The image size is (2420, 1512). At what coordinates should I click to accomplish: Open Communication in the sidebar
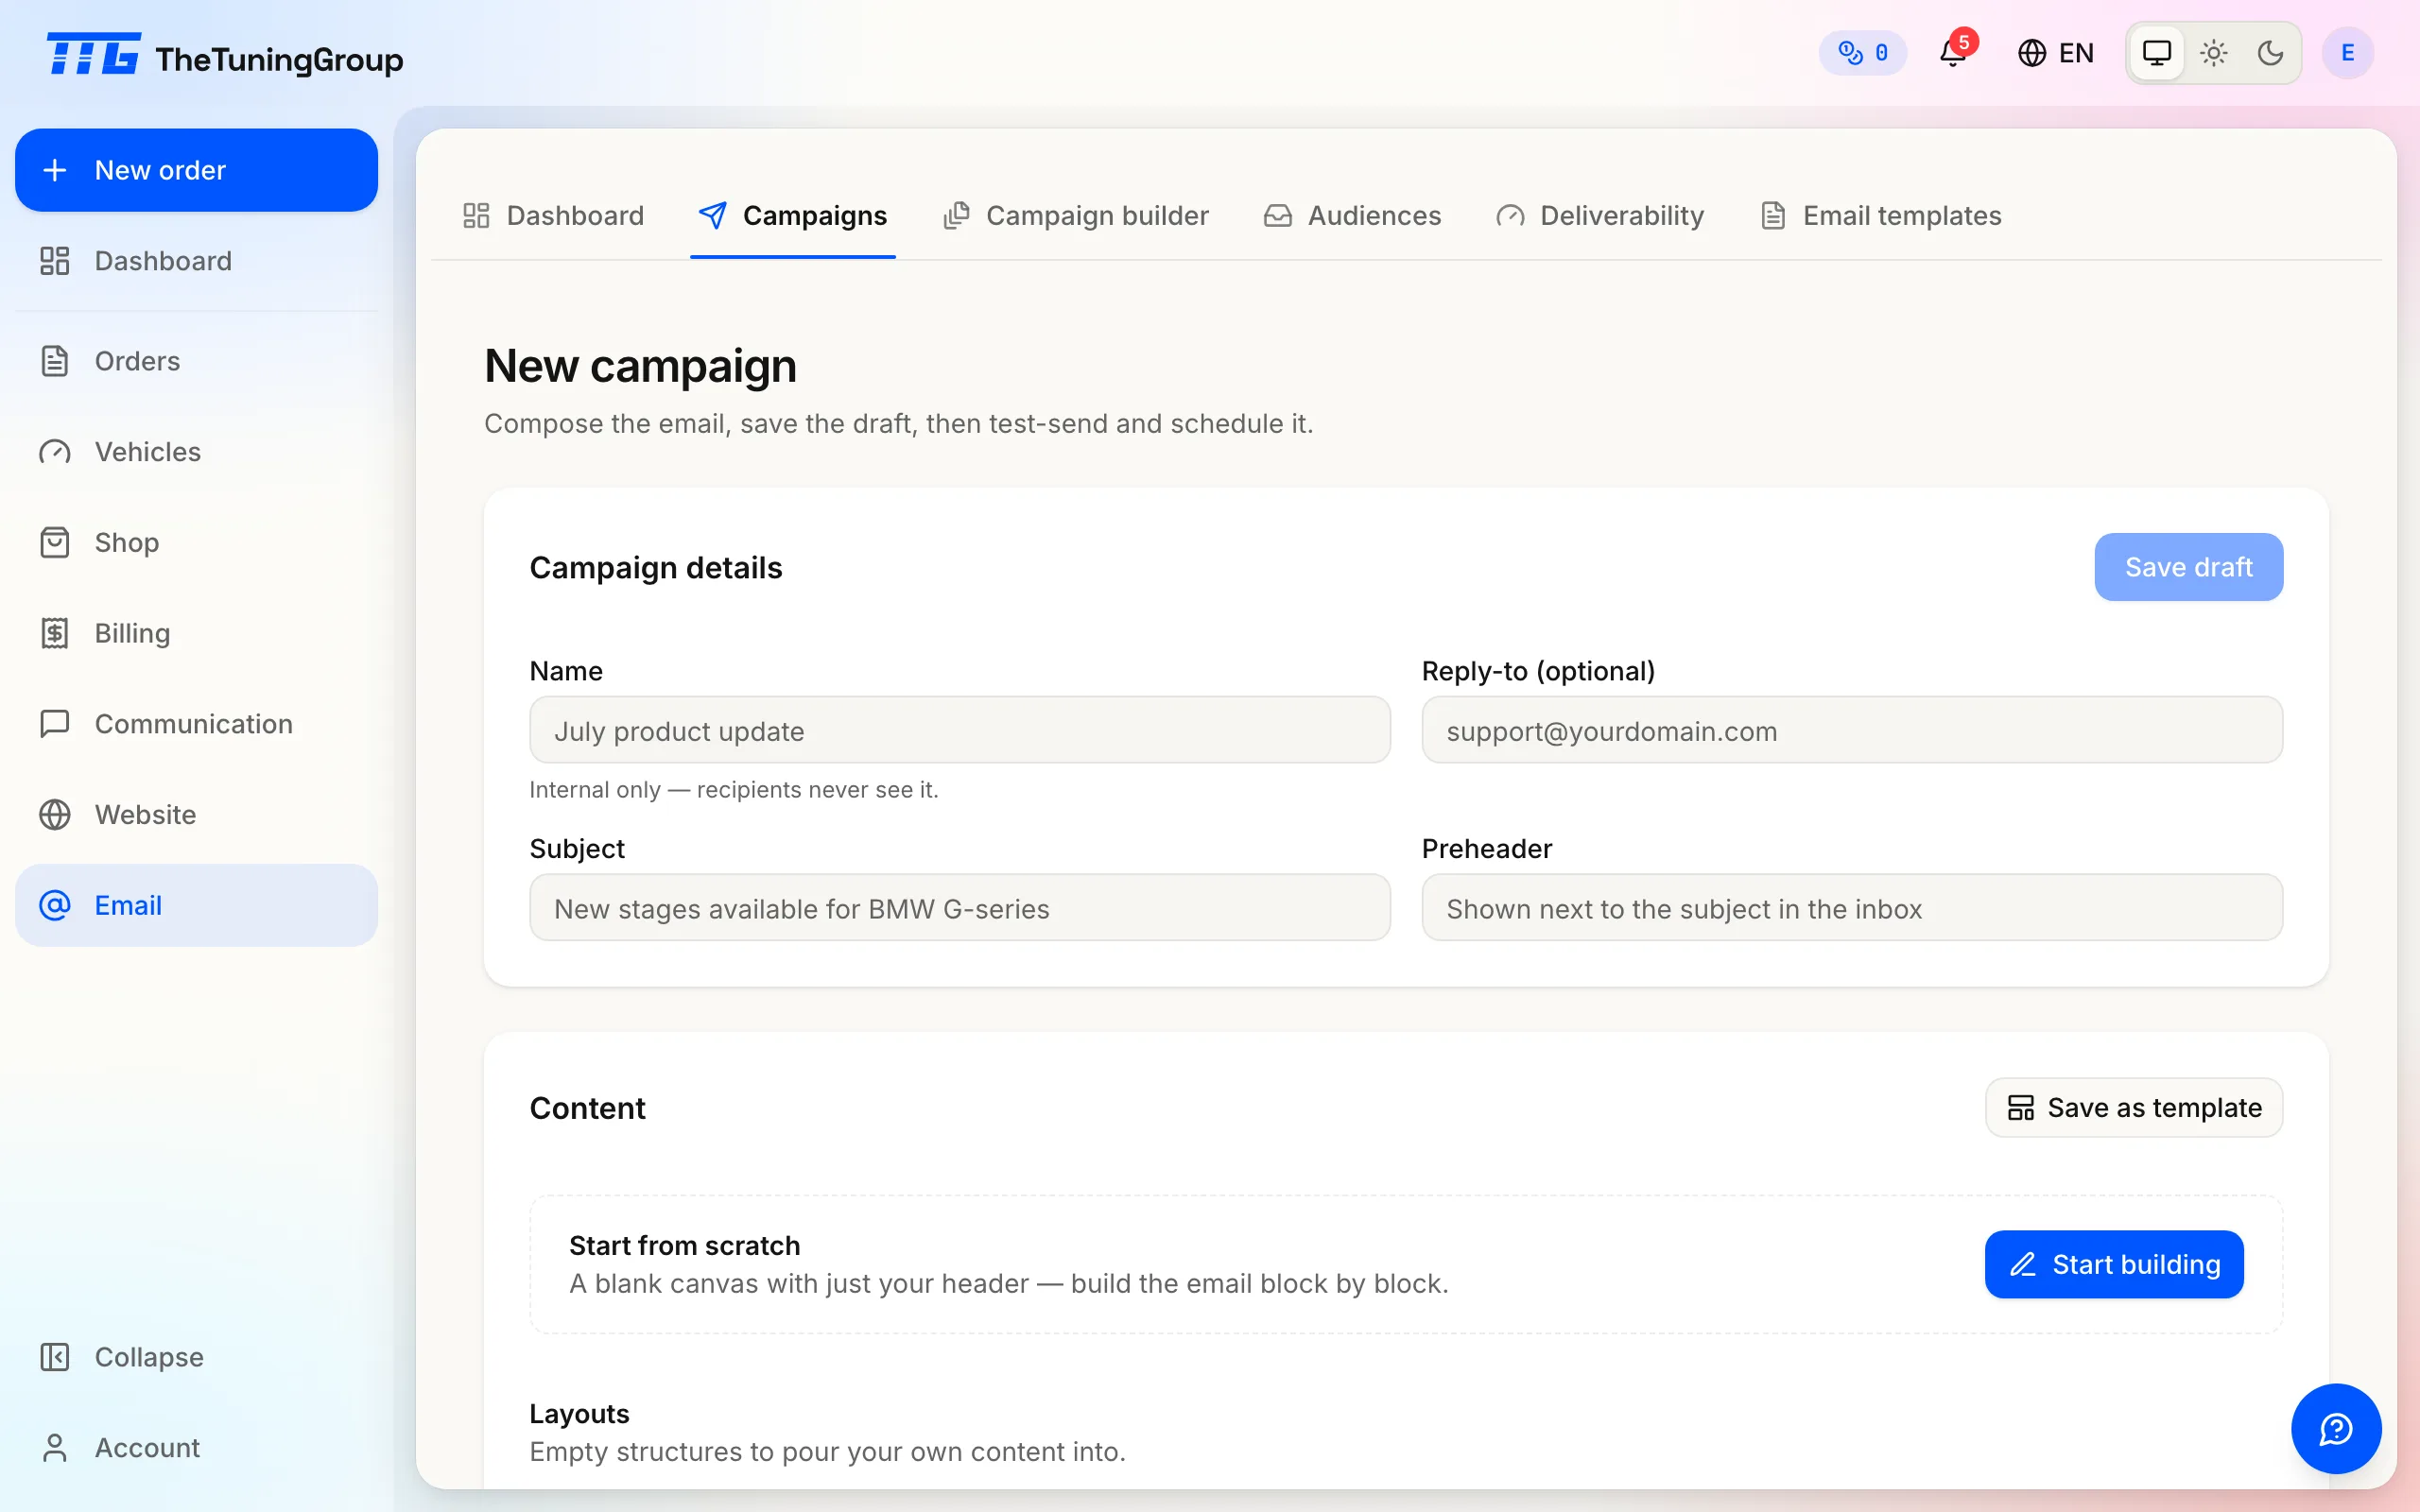[196, 724]
